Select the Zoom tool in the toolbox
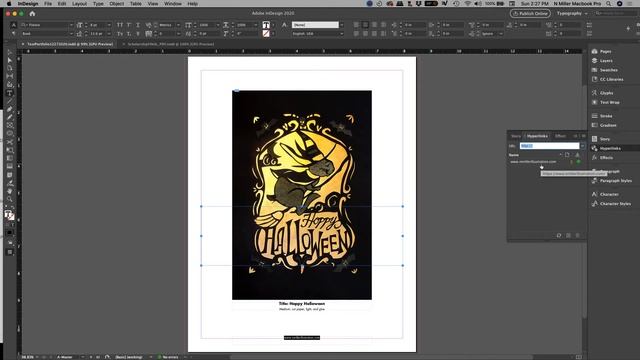 tap(9, 199)
